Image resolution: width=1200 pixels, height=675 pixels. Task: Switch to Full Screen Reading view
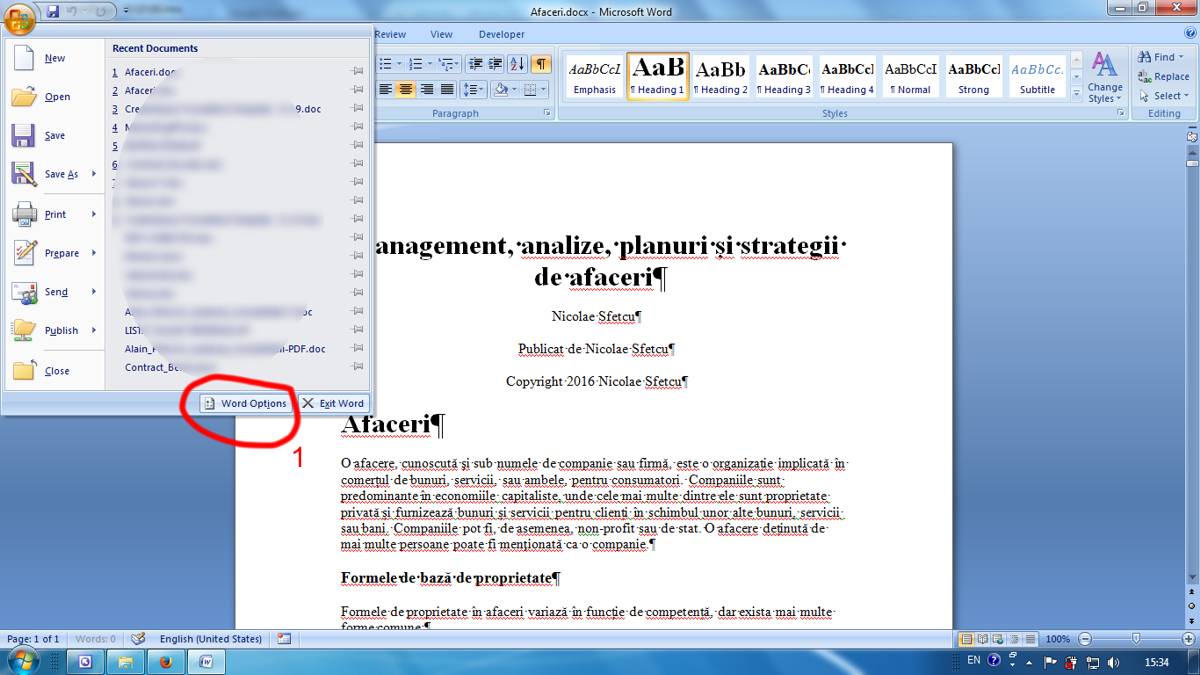point(981,638)
